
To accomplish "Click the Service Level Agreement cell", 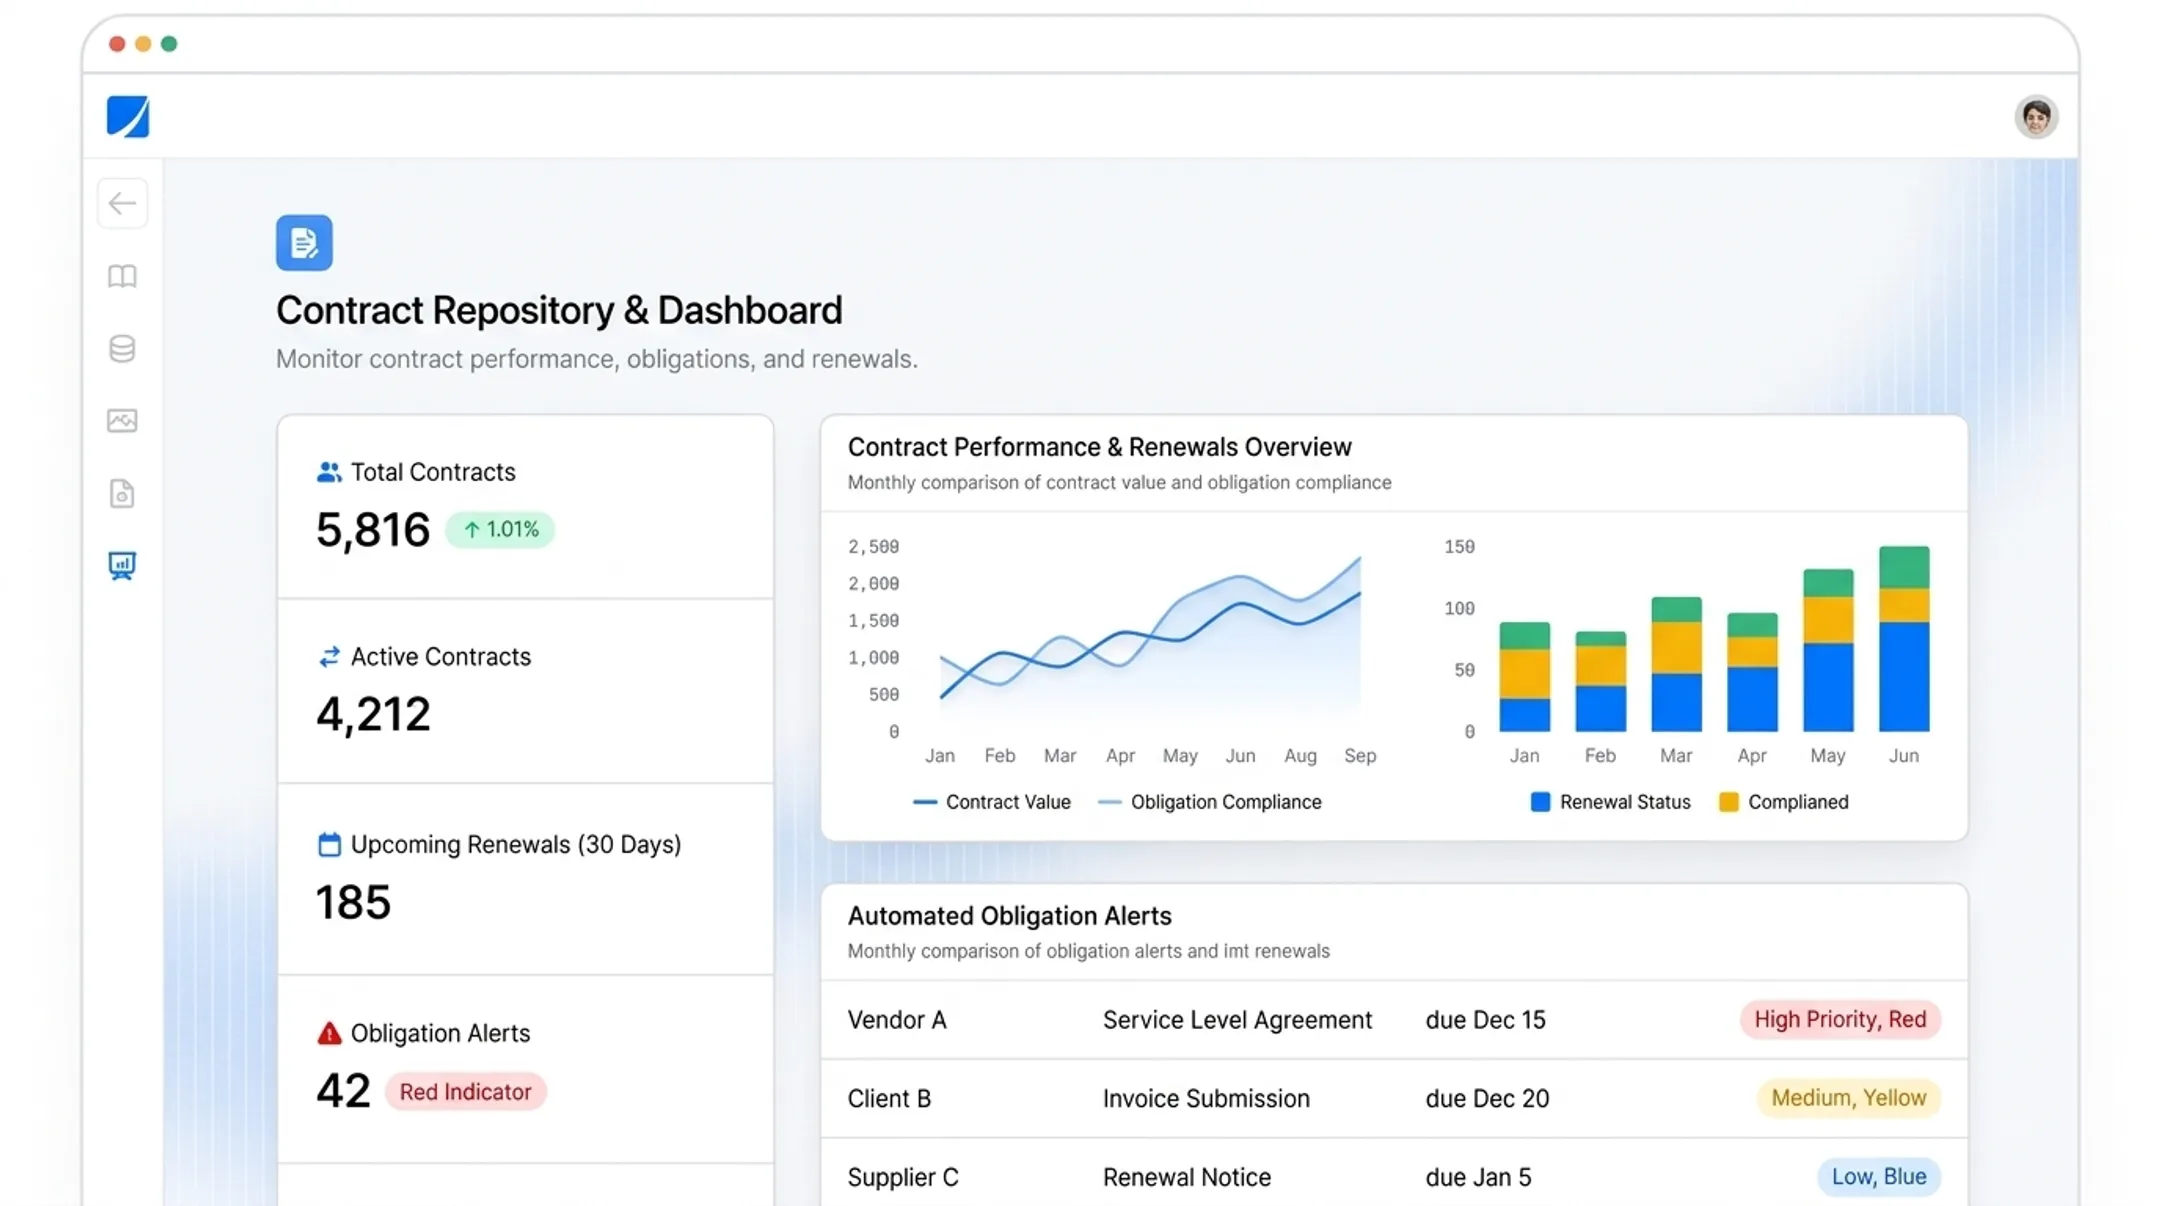I will point(1237,1020).
